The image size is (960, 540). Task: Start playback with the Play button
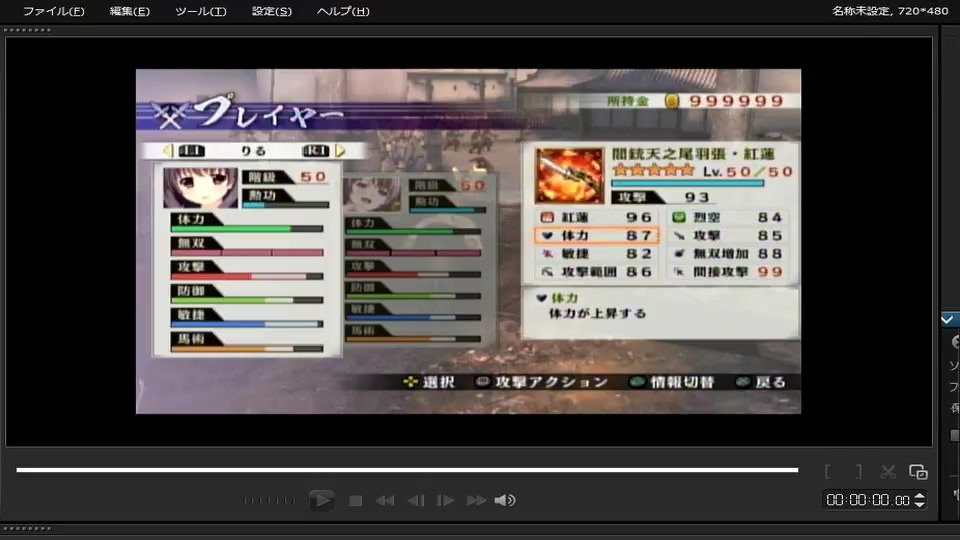321,500
